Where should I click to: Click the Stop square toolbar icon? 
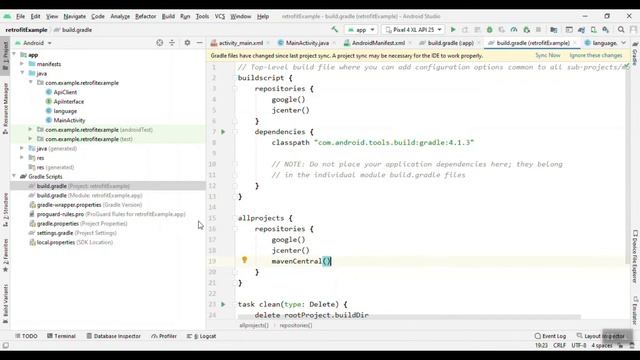538,30
